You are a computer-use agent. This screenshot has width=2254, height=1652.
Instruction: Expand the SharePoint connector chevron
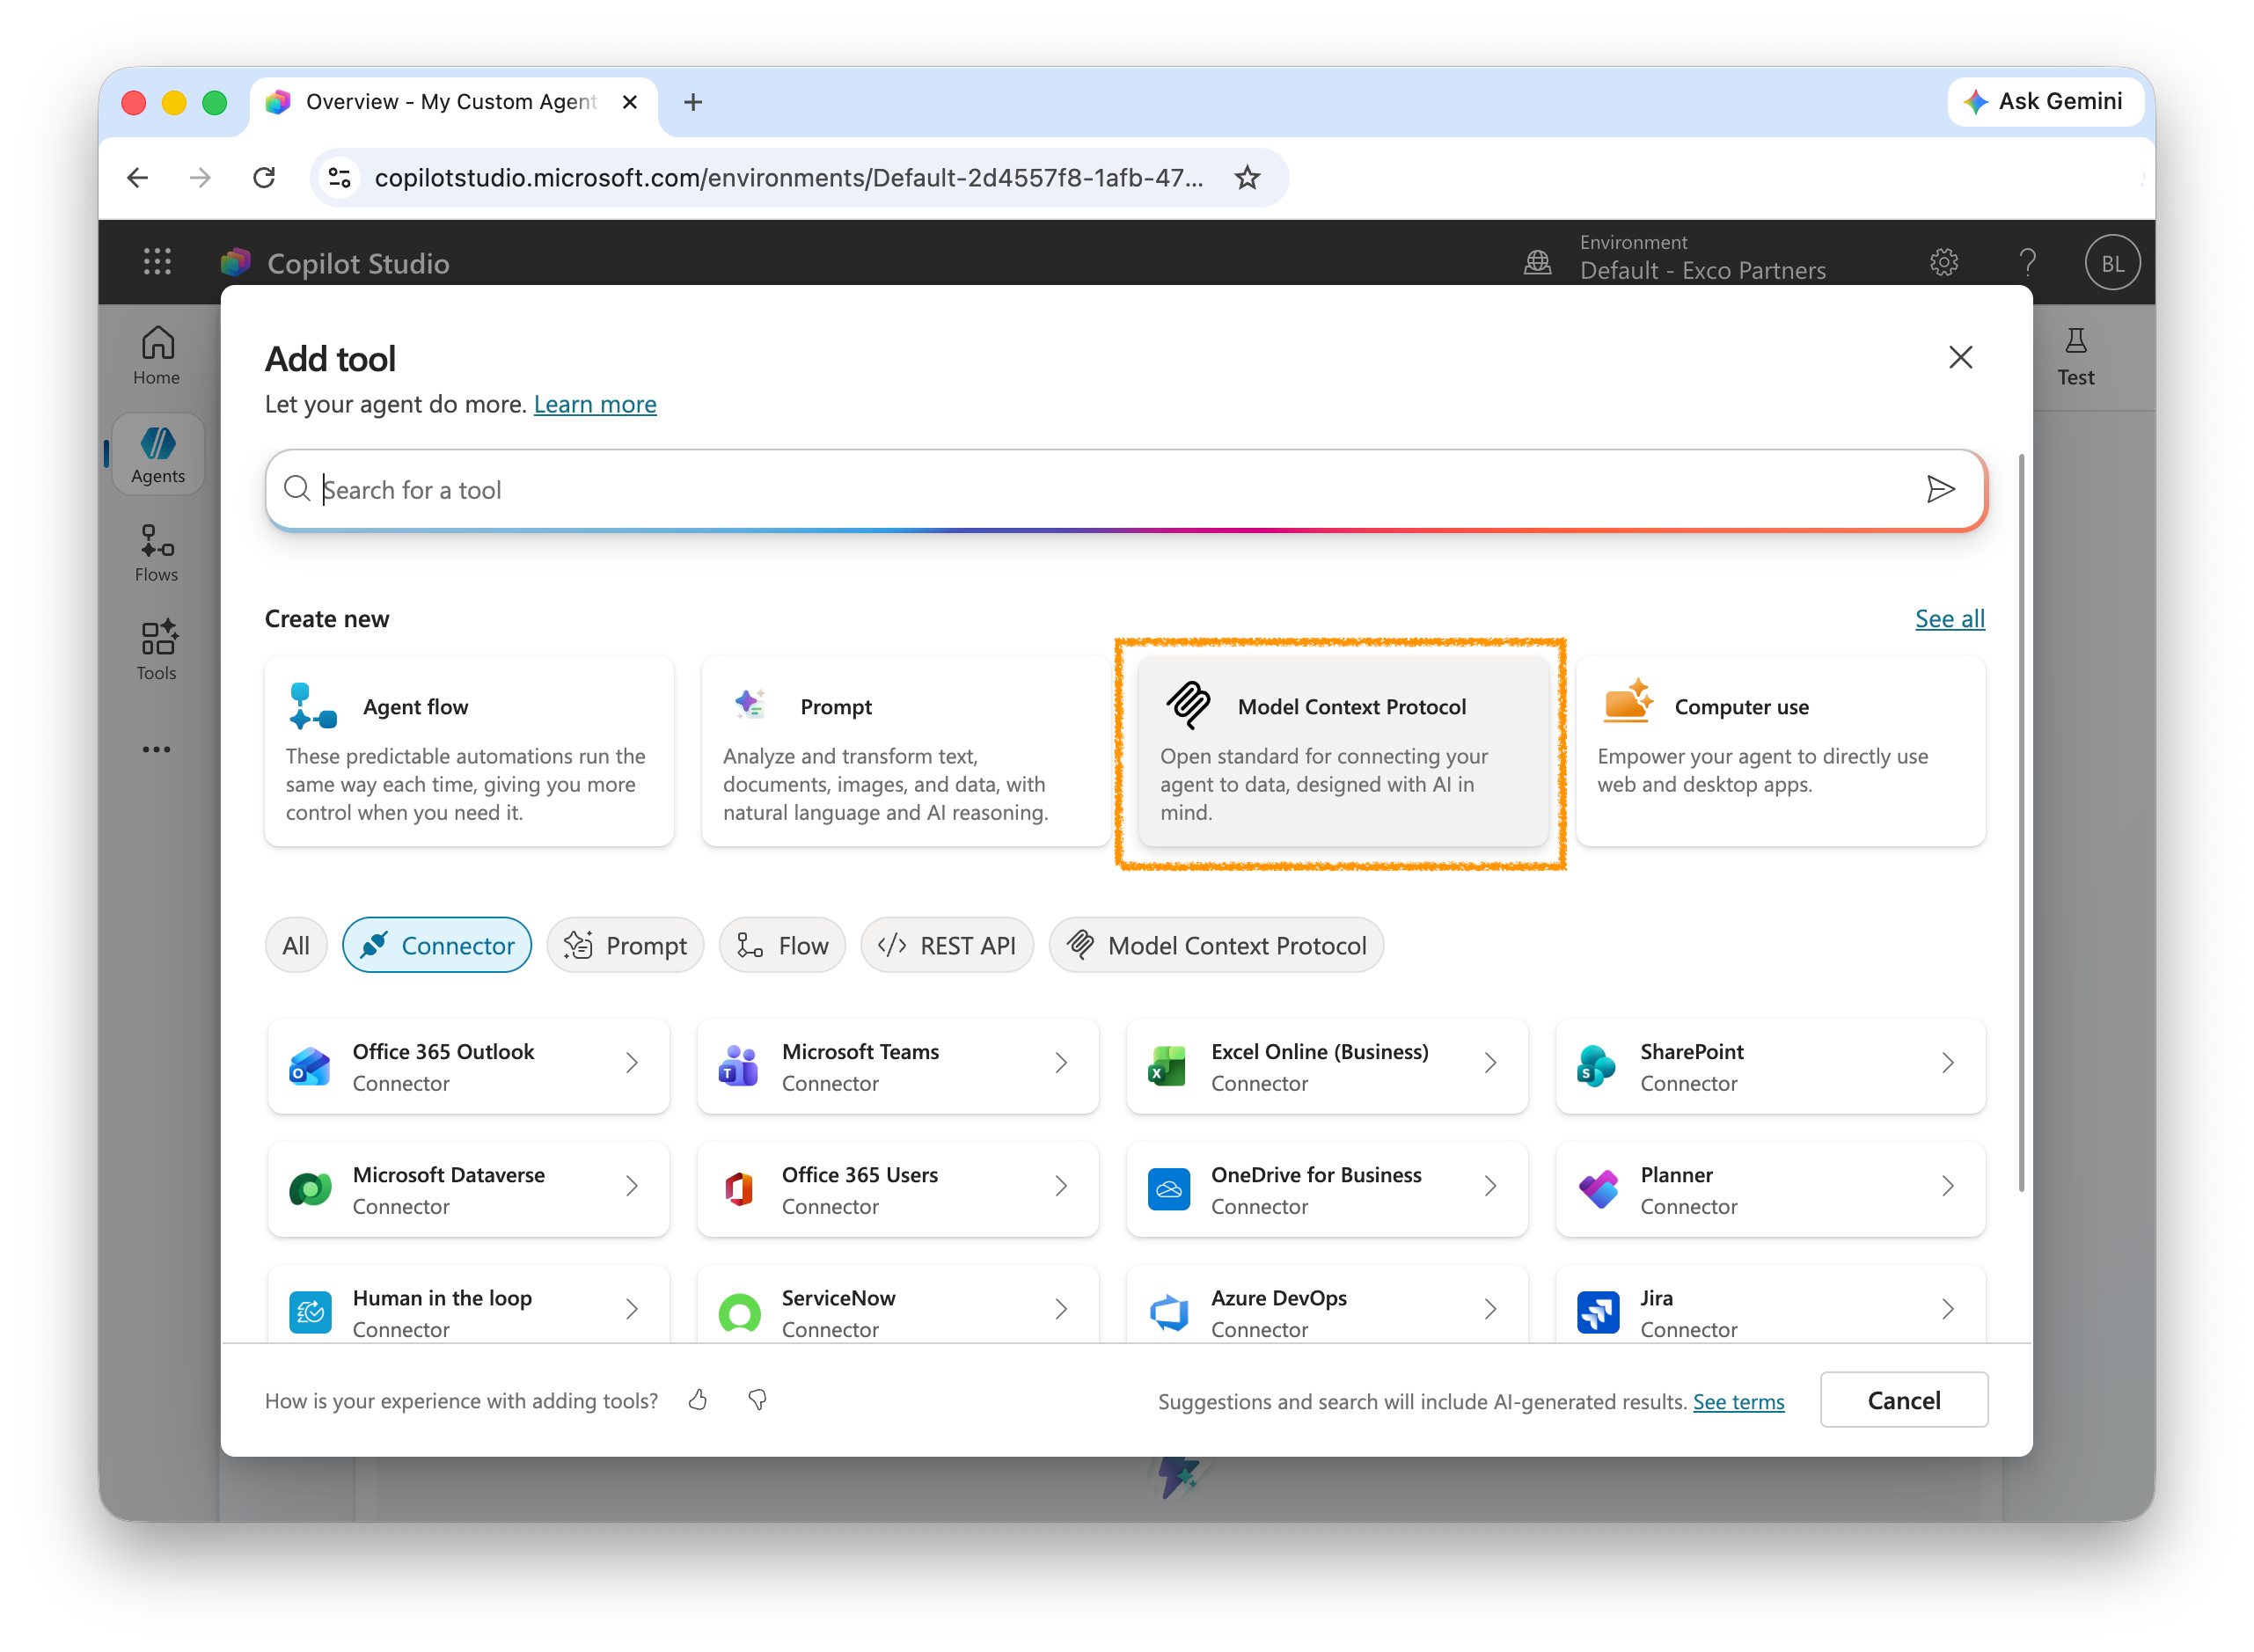(x=1947, y=1063)
